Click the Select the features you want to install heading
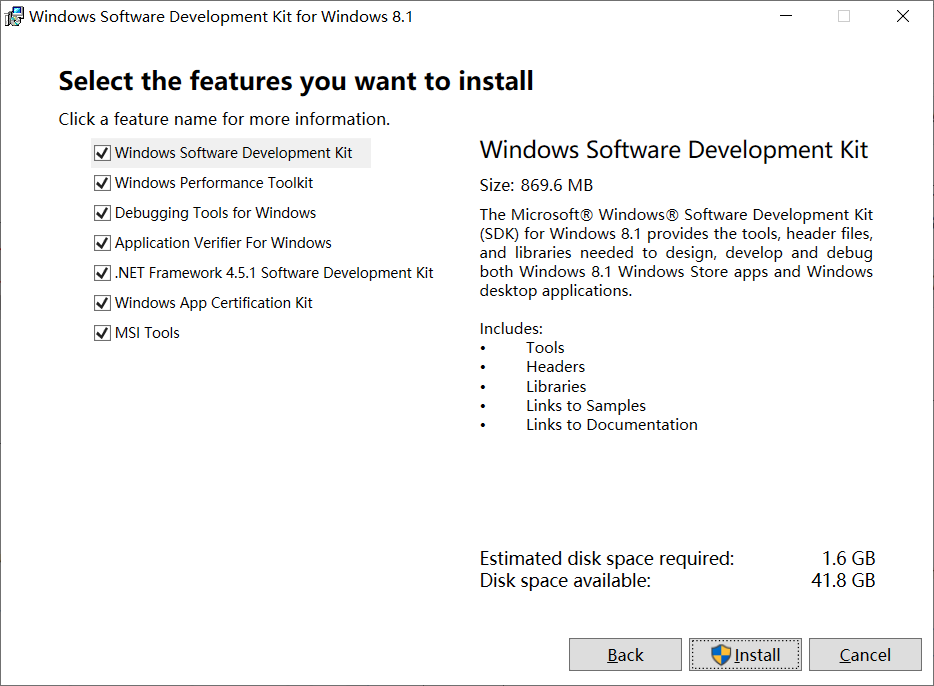Screen dimensions: 934x686 (295, 82)
